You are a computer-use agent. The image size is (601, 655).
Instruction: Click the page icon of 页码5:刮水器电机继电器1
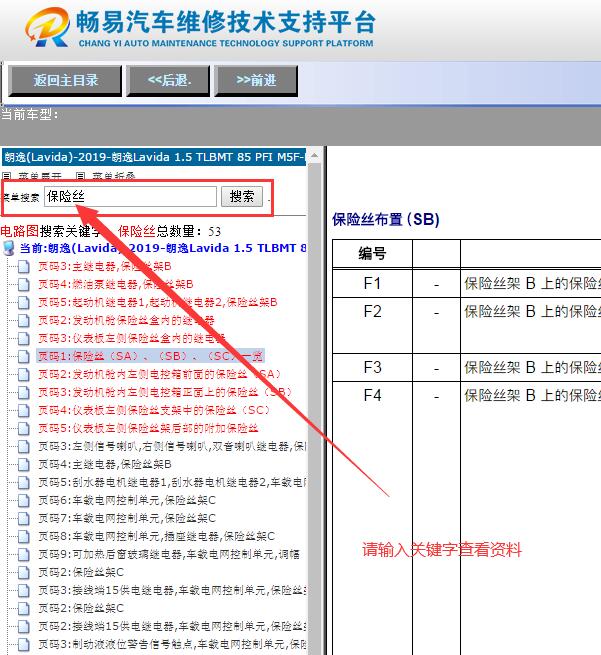pos(23,482)
